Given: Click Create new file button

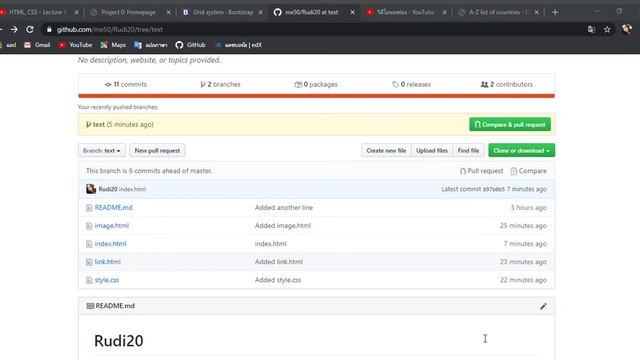Looking at the screenshot, I should (386, 151).
